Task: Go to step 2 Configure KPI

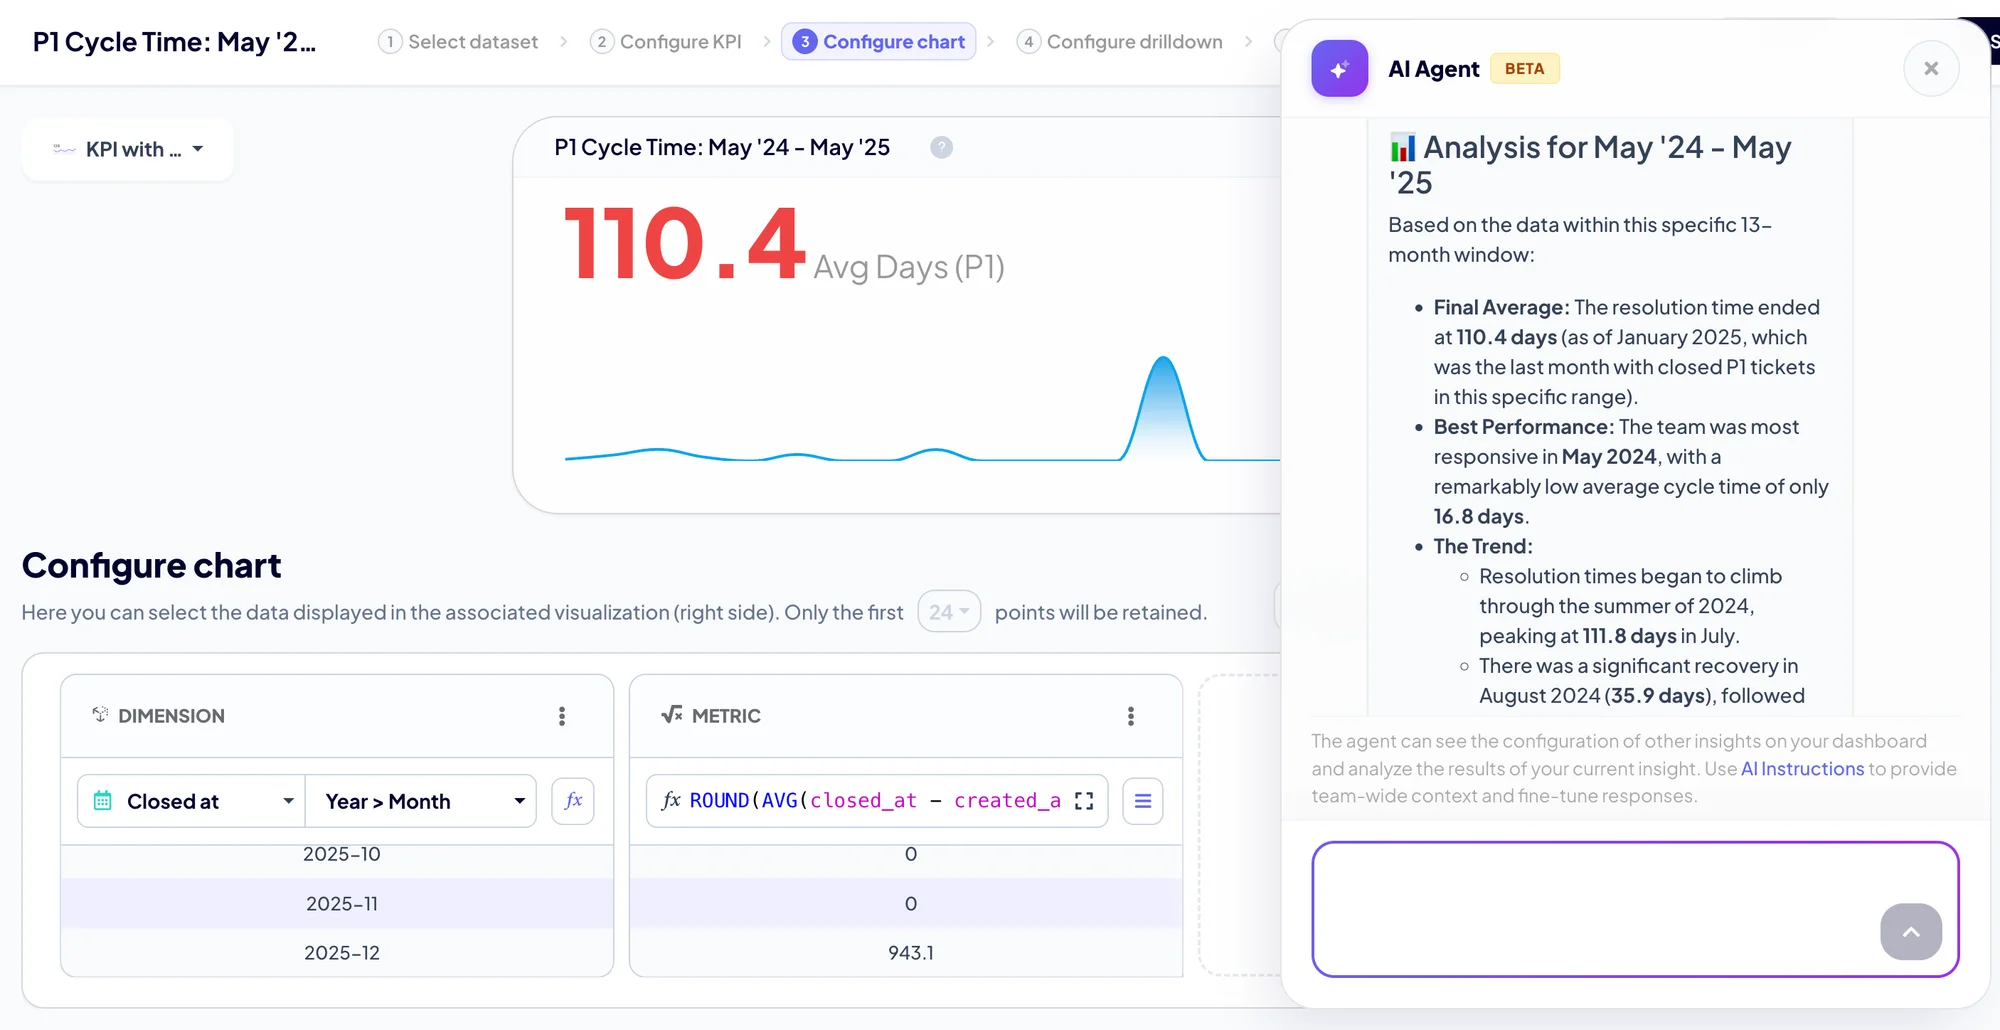Action: pyautogui.click(x=667, y=42)
